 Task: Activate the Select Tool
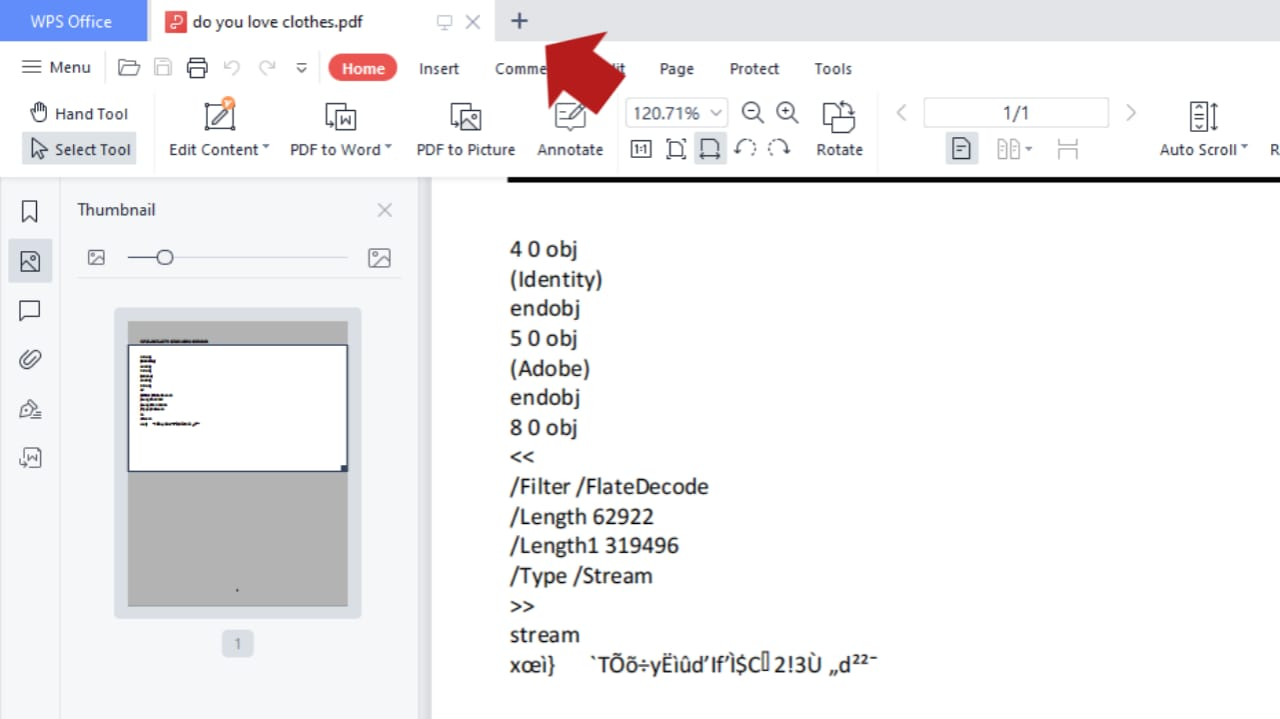(x=79, y=149)
